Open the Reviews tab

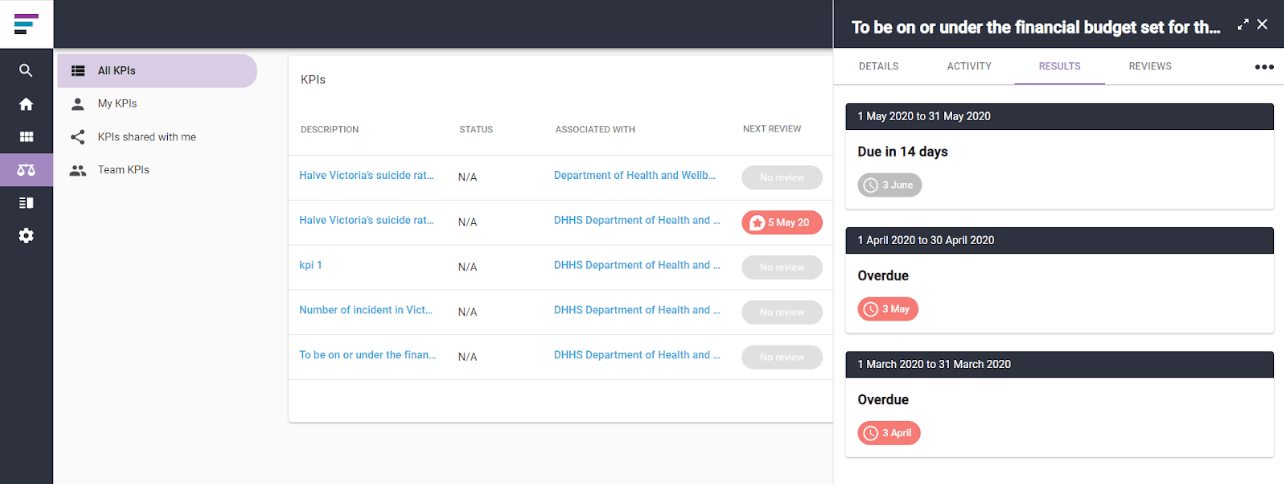click(x=1150, y=66)
